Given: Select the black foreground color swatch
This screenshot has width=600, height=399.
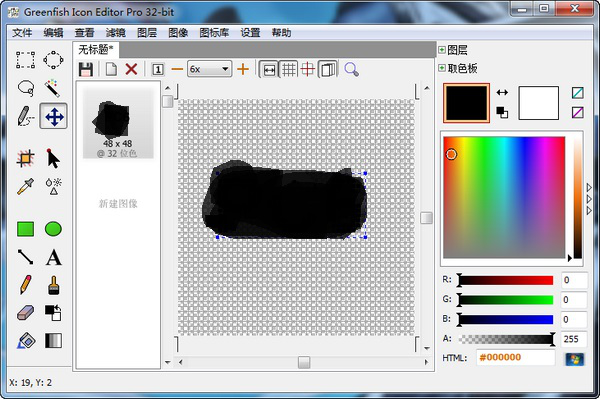Looking at the screenshot, I should pyautogui.click(x=466, y=103).
